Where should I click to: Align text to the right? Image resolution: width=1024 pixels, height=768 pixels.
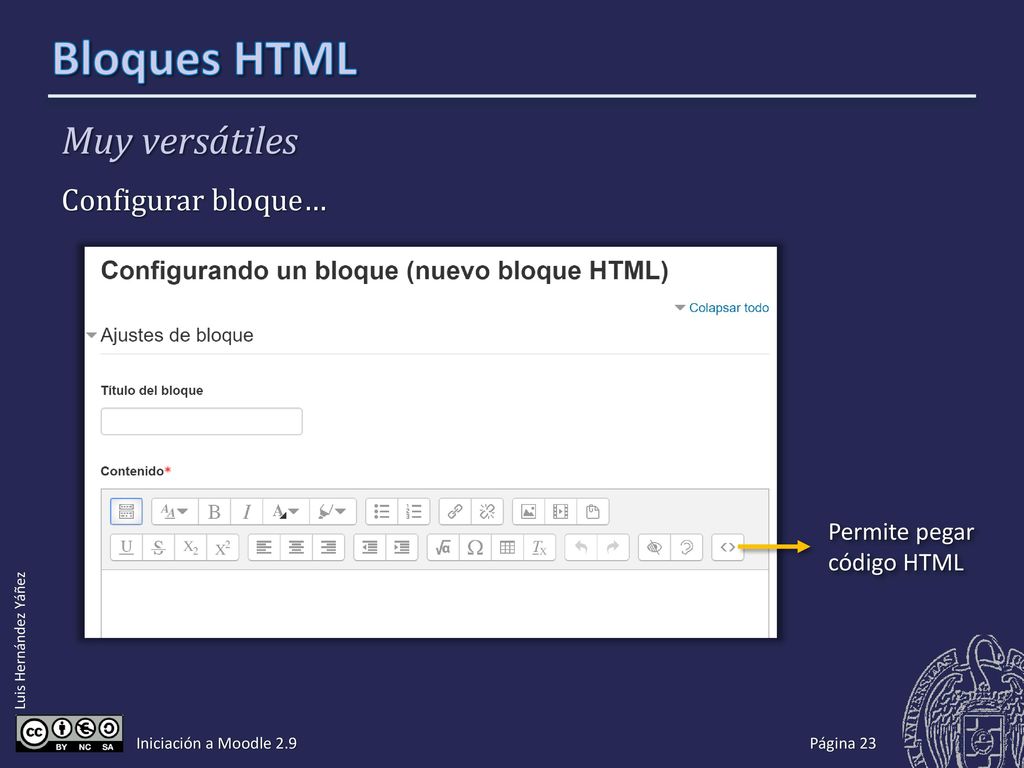328,547
